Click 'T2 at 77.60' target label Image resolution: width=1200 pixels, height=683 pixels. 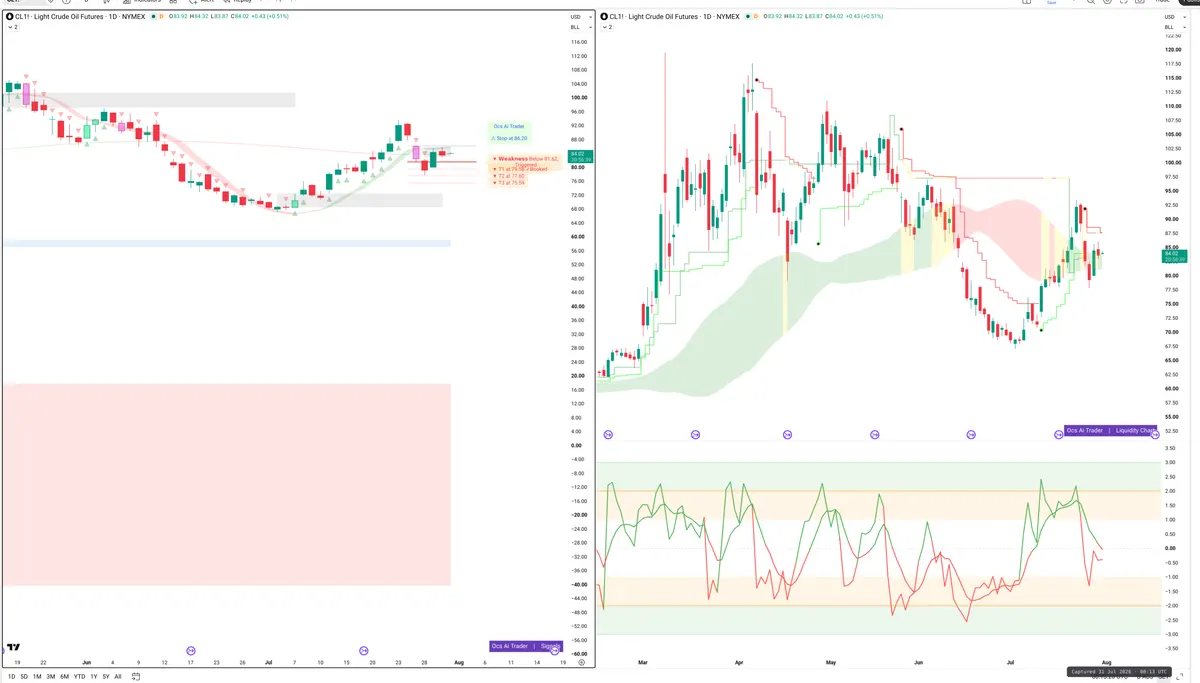pyautogui.click(x=510, y=176)
